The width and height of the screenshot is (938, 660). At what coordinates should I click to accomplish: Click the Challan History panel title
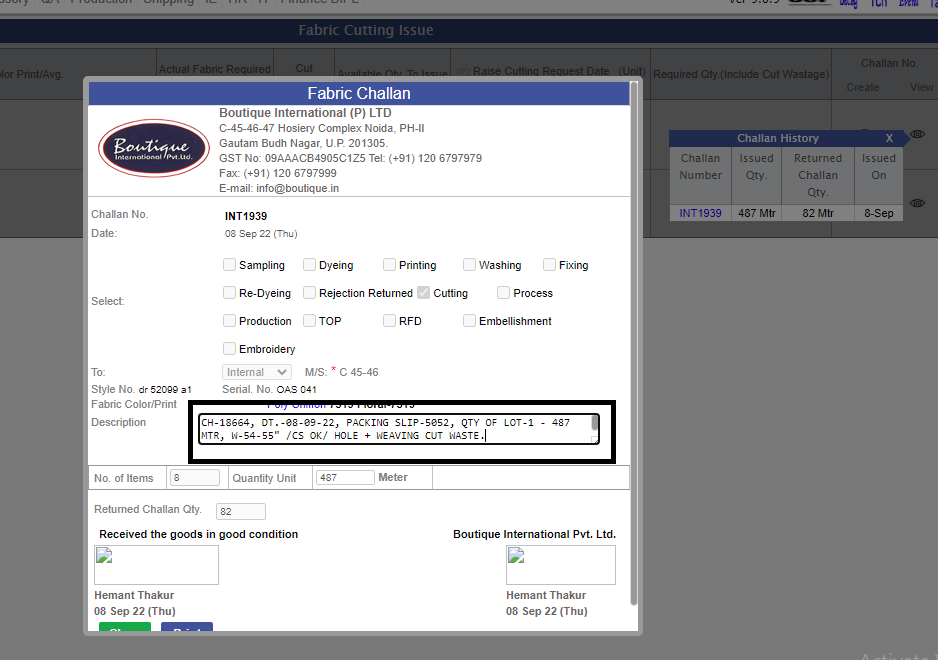tap(778, 138)
